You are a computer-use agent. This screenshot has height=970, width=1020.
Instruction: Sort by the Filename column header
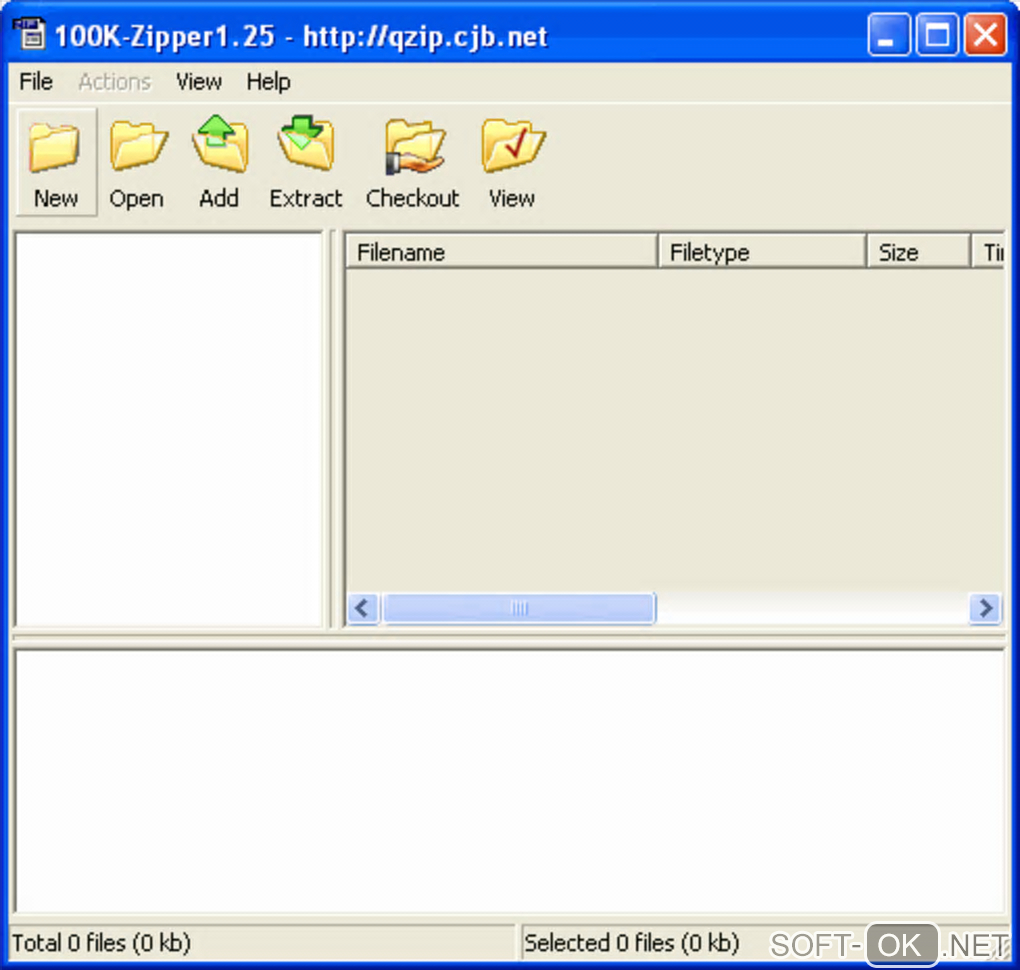click(x=501, y=252)
